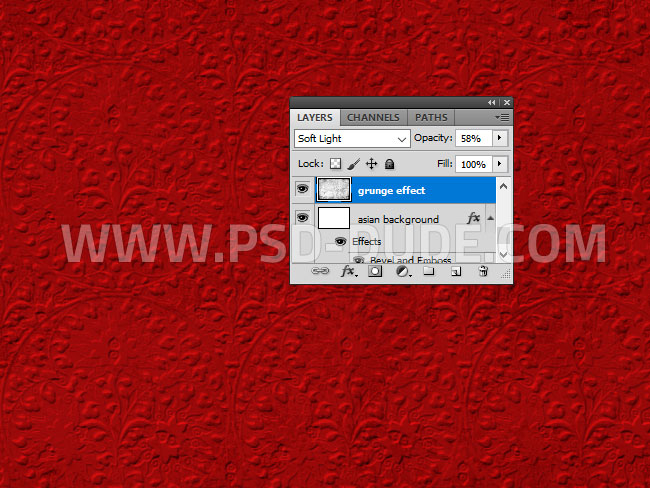
Task: Click the Opacity value field
Action: coord(473,138)
